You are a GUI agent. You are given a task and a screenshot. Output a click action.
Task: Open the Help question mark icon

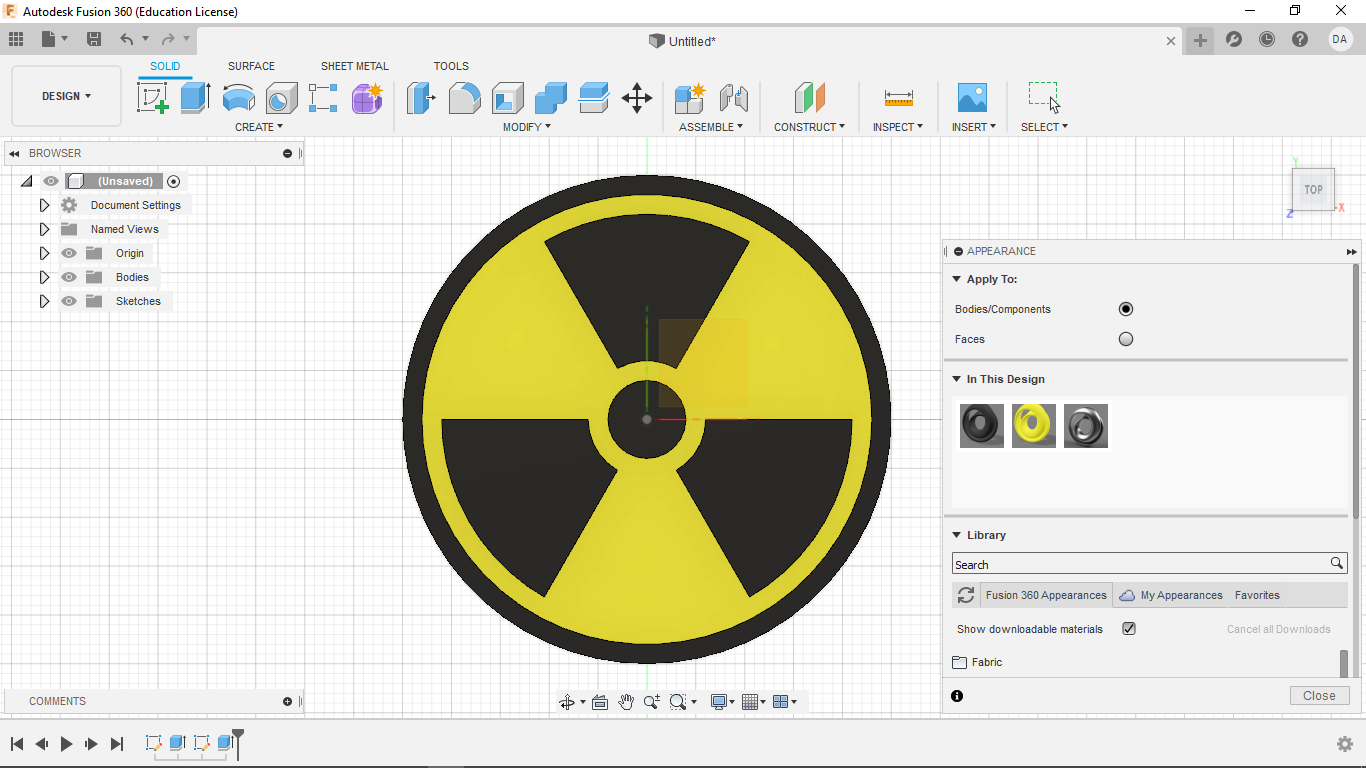[1300, 40]
